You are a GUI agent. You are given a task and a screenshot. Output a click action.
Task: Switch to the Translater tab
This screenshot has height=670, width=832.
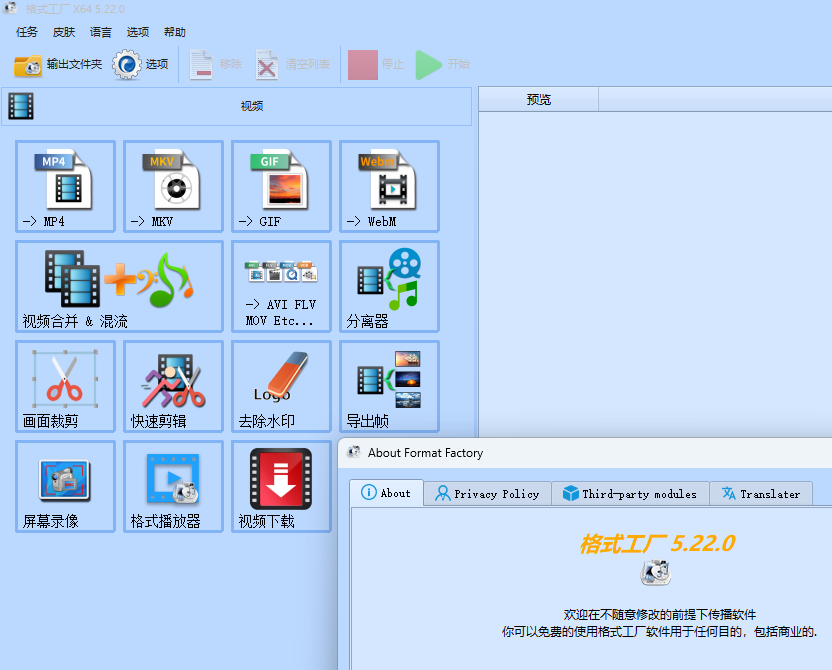[761, 494]
